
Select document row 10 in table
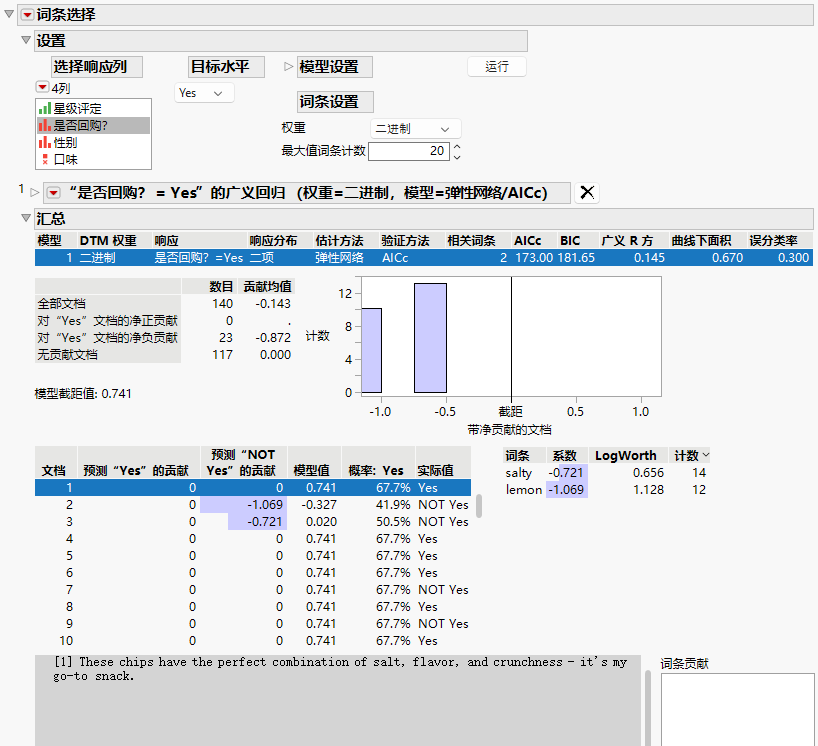click(x=253, y=641)
